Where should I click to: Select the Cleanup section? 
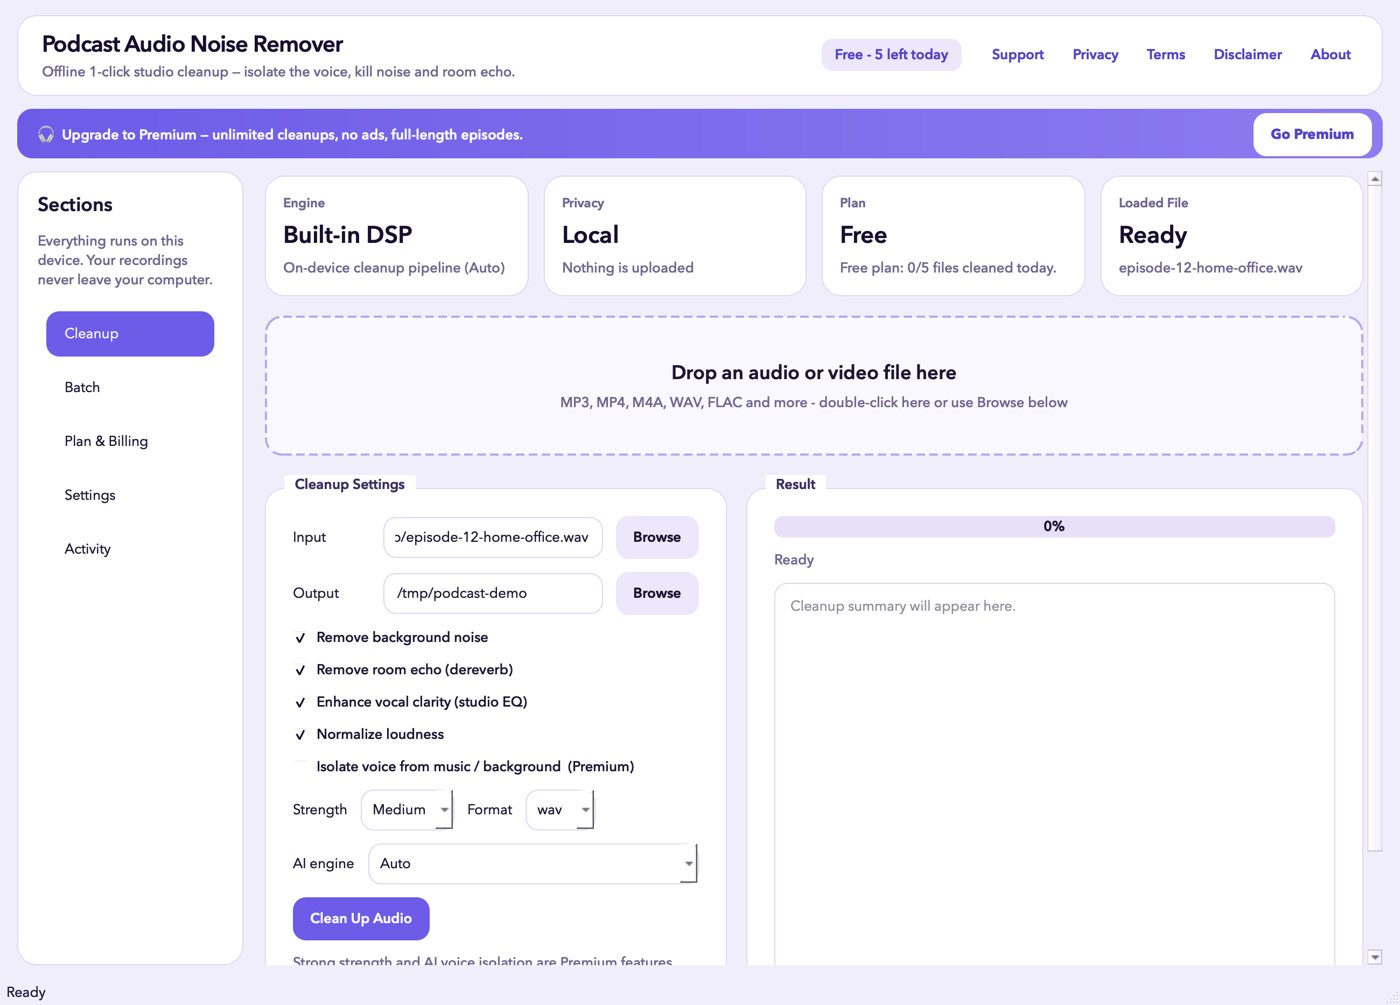130,334
